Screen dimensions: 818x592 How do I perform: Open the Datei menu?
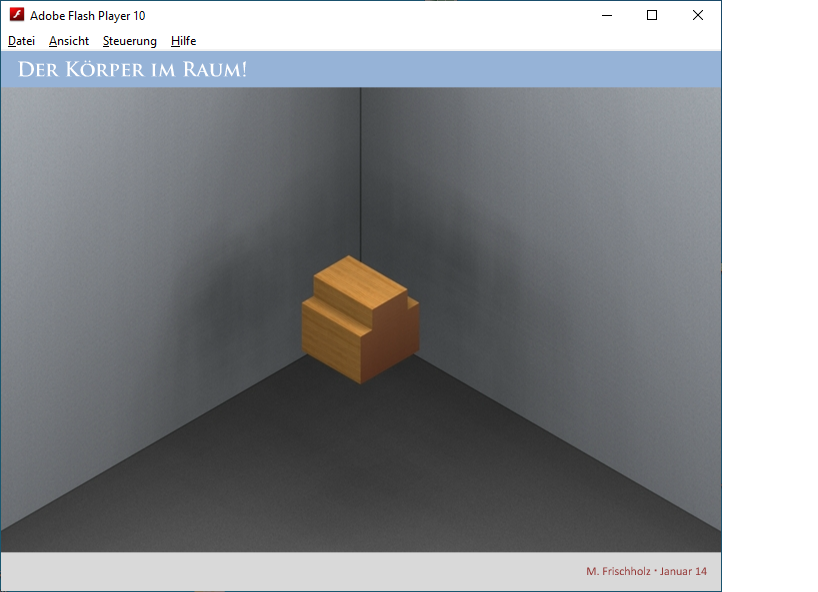pyautogui.click(x=21, y=41)
